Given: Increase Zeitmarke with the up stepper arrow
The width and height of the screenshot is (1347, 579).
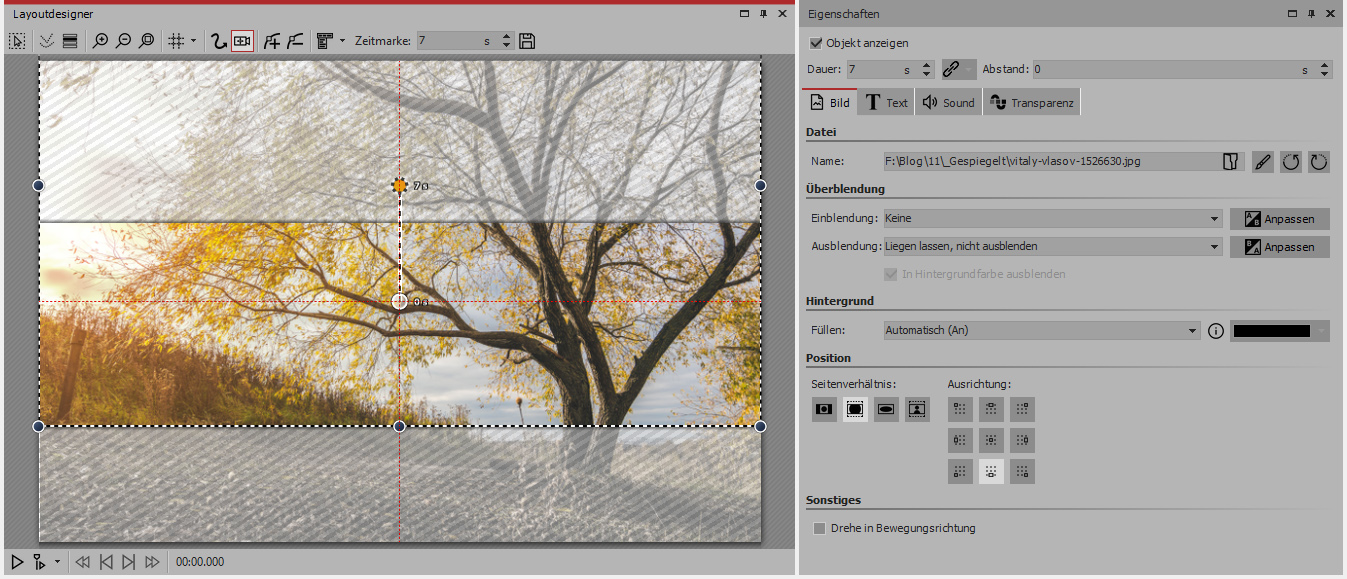Looking at the screenshot, I should tap(506, 37).
